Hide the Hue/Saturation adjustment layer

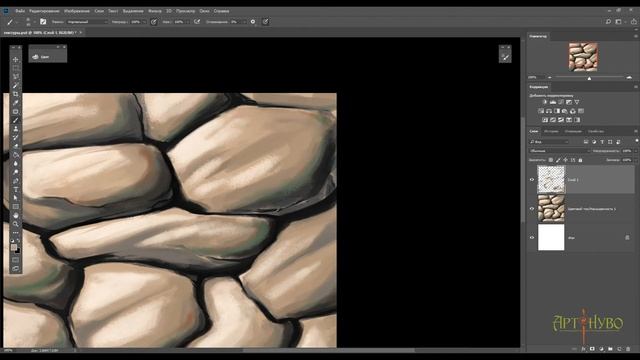532,209
